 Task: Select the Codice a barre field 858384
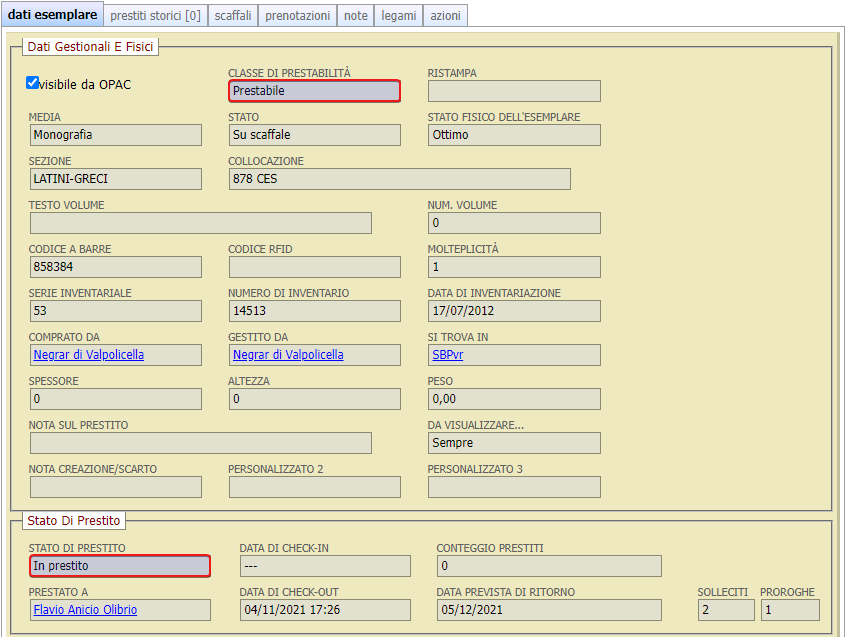tap(115, 267)
